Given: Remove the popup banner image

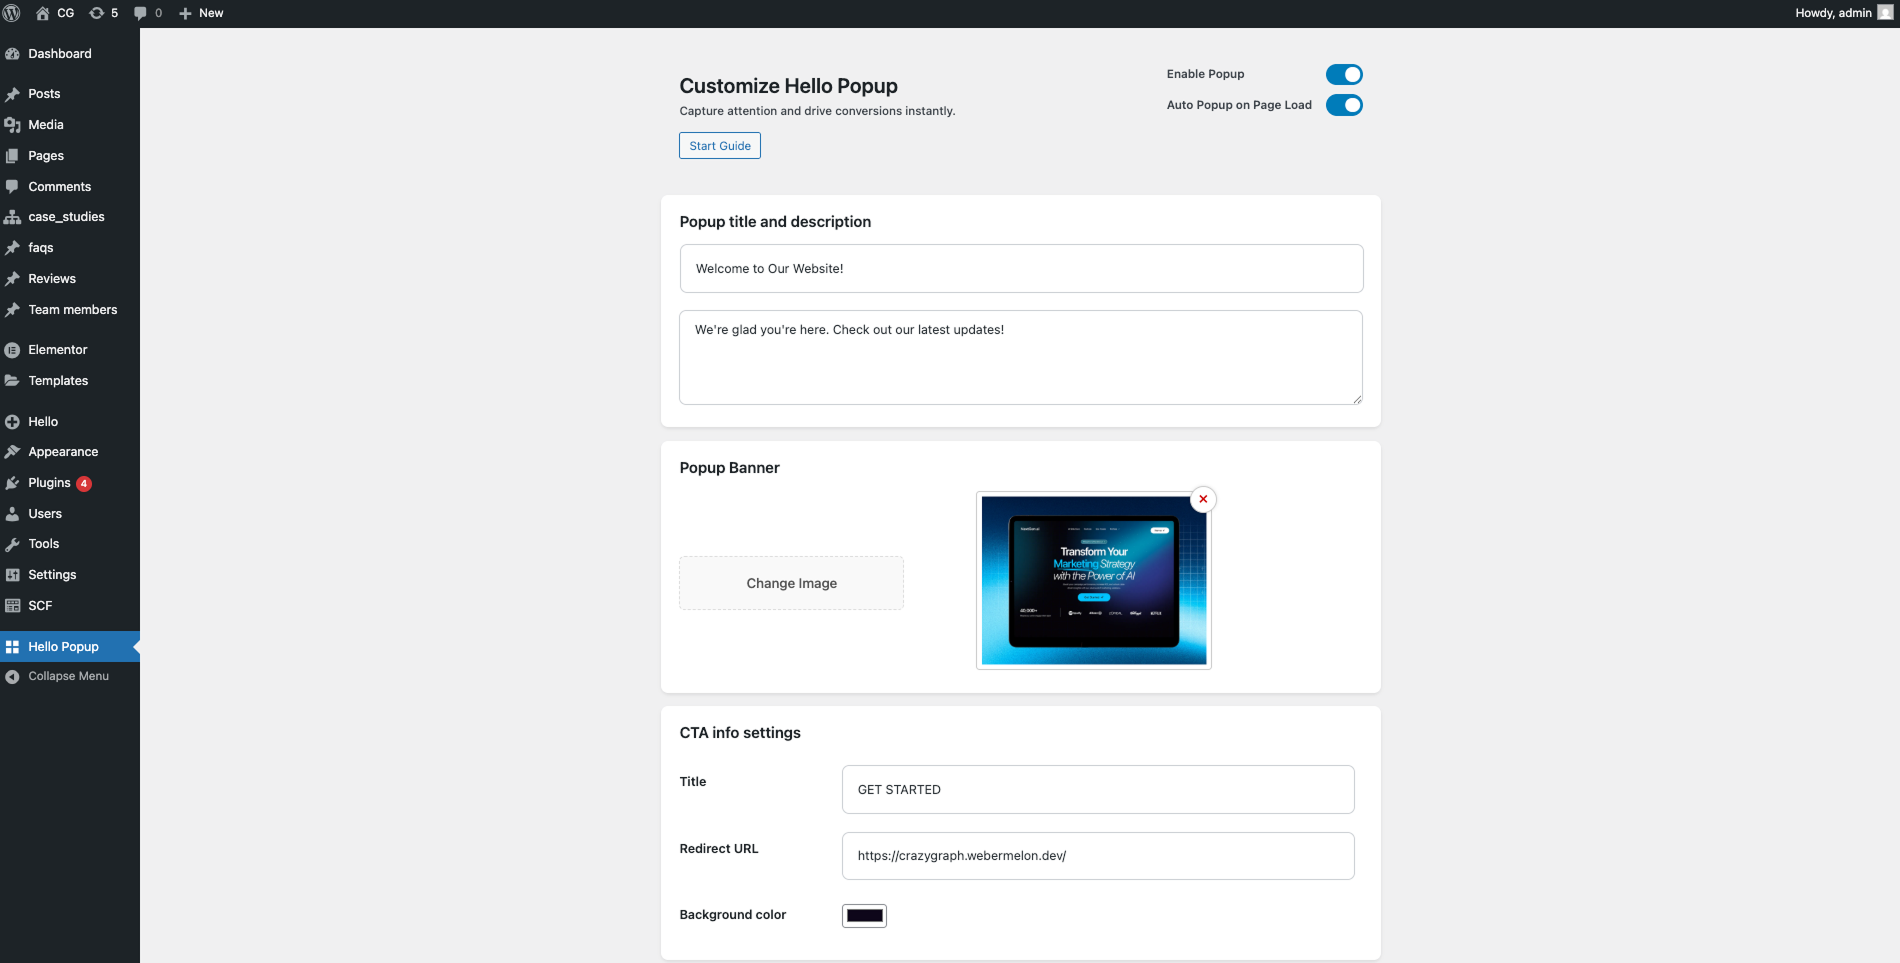Looking at the screenshot, I should (x=1203, y=499).
